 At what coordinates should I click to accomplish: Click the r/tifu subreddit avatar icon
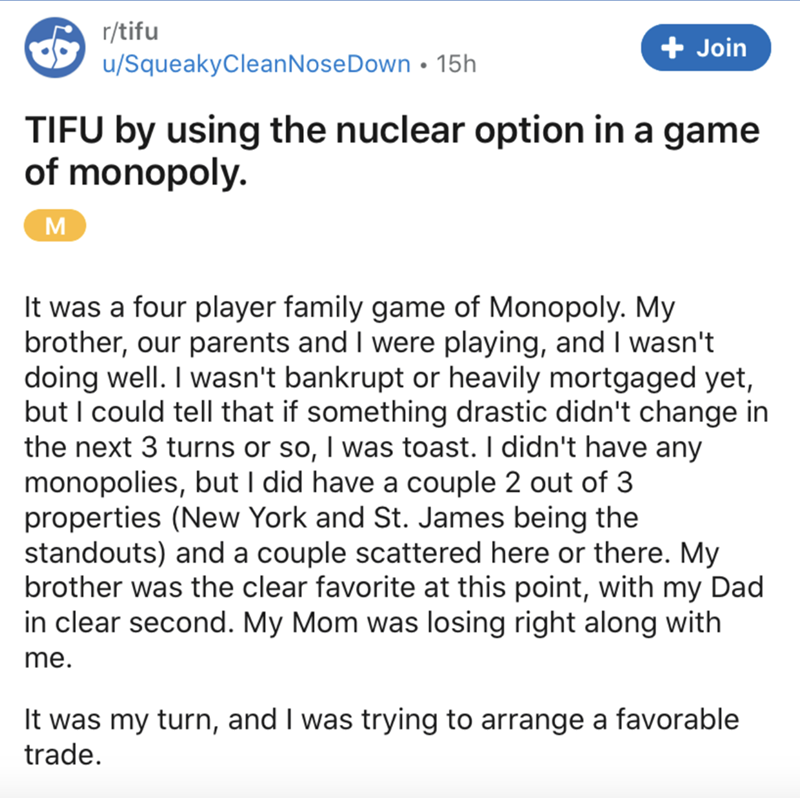(55, 52)
